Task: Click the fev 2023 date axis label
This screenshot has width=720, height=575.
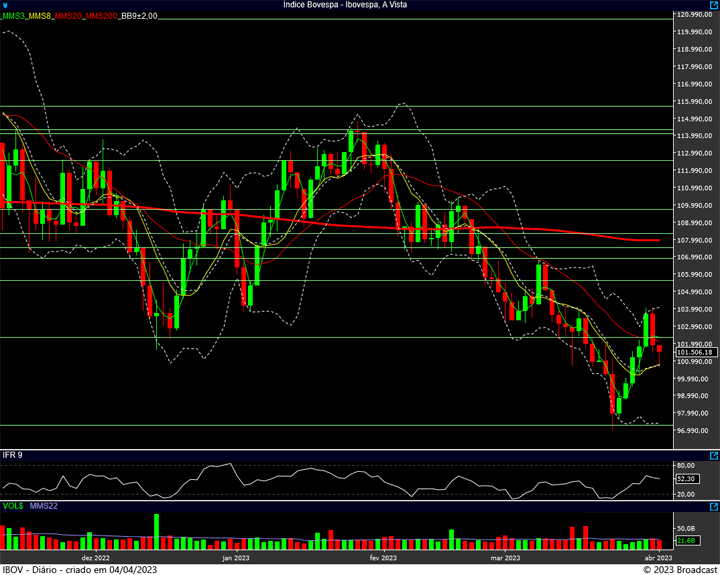Action: pyautogui.click(x=383, y=558)
